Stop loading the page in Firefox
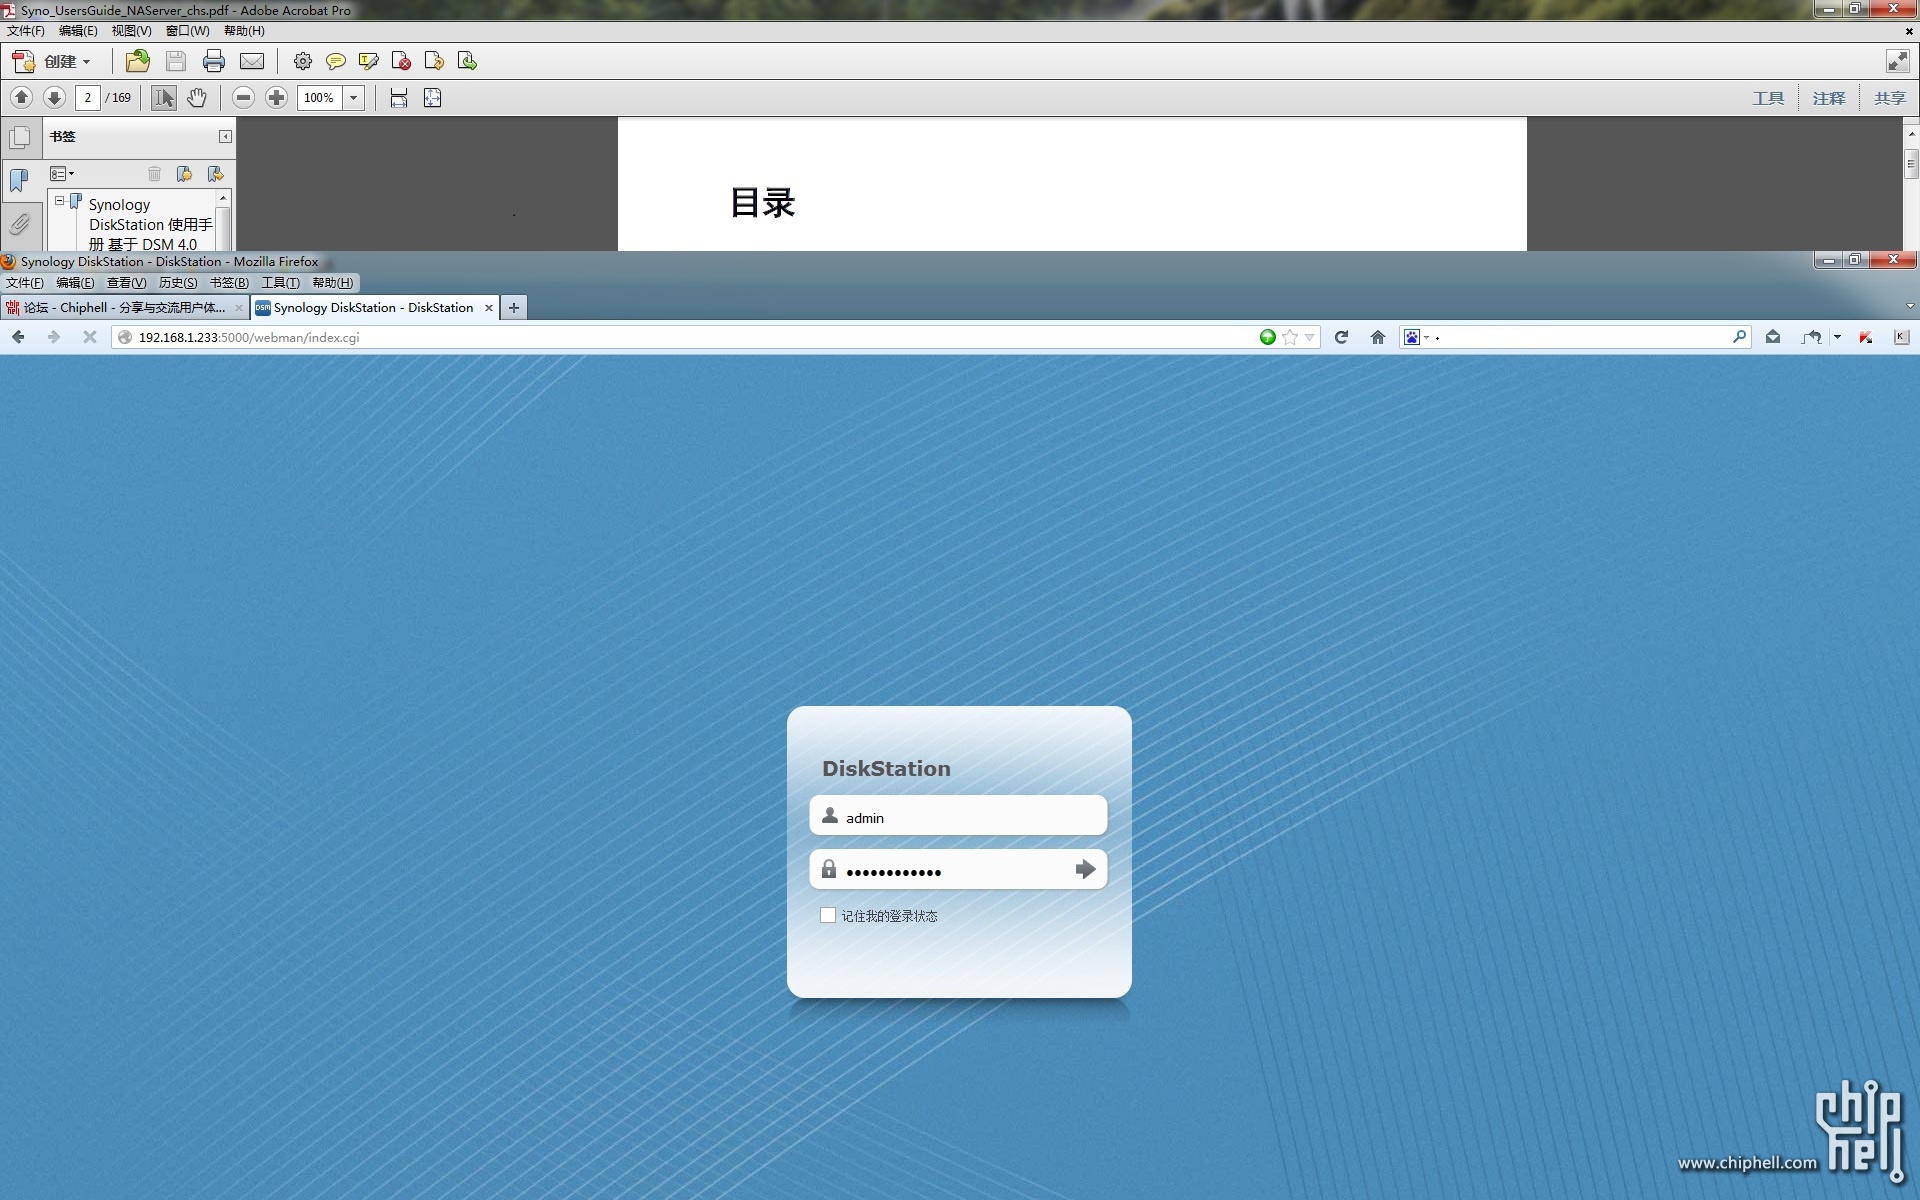1920x1200 pixels. [89, 337]
